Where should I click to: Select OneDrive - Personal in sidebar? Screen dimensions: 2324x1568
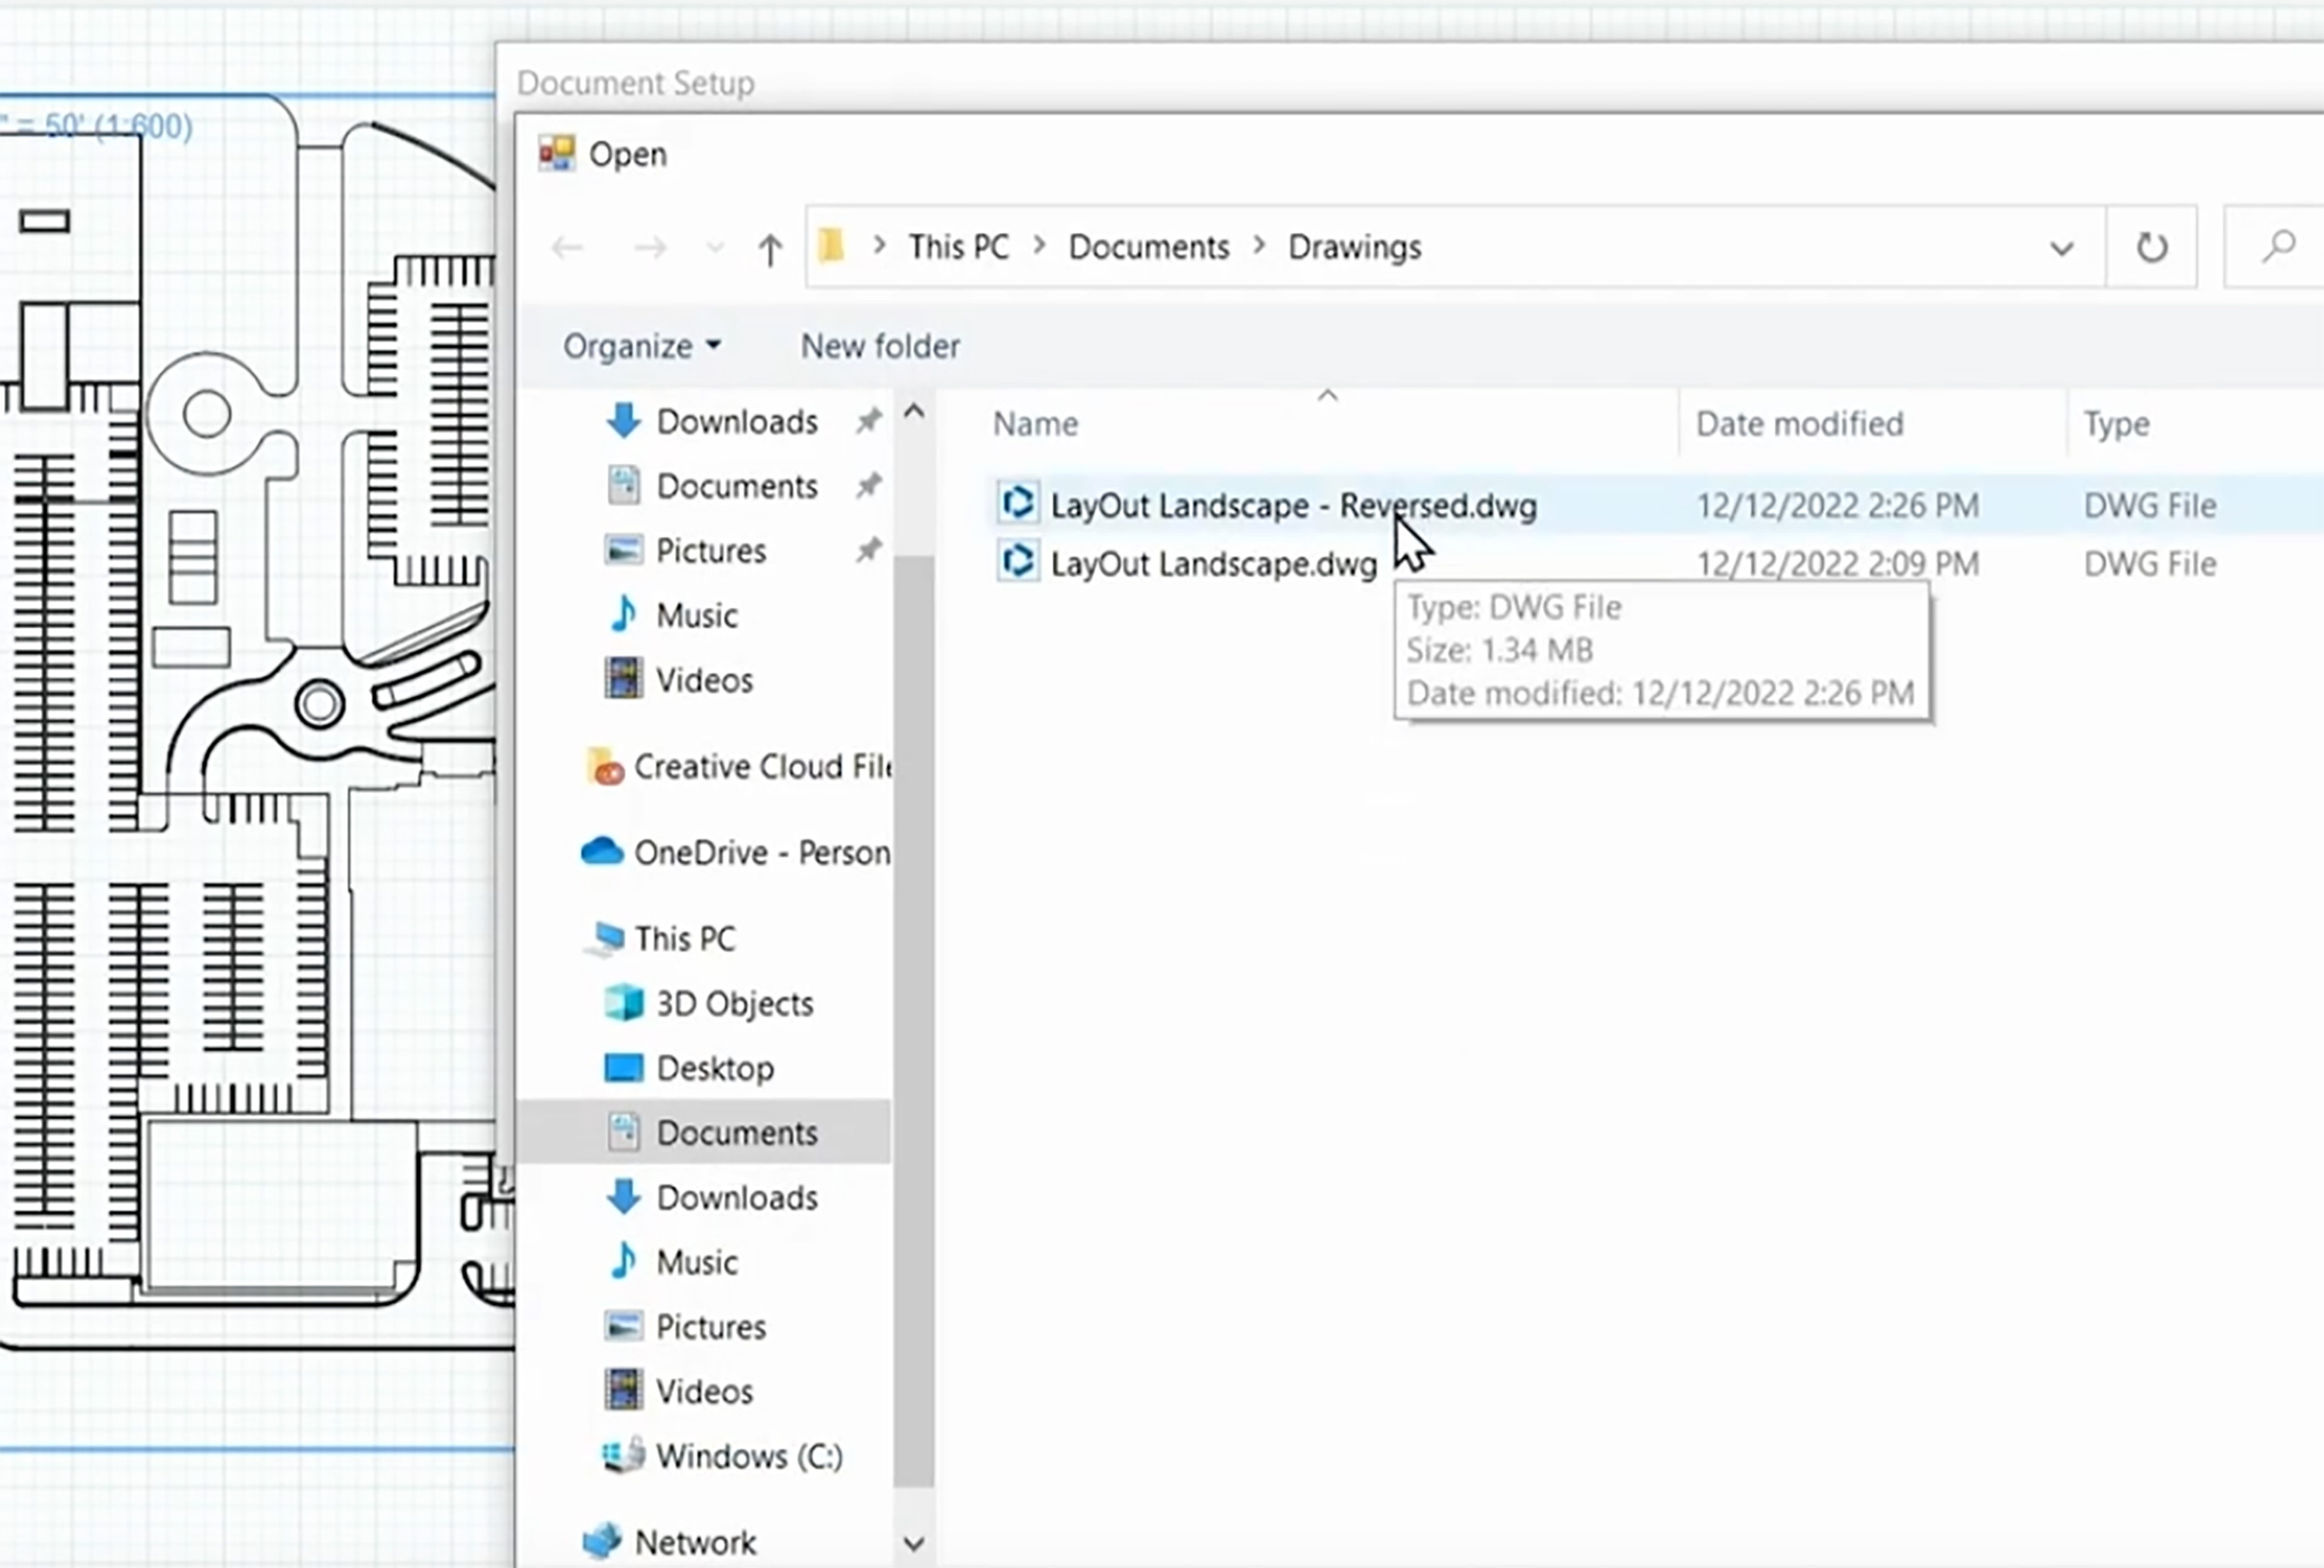click(760, 853)
